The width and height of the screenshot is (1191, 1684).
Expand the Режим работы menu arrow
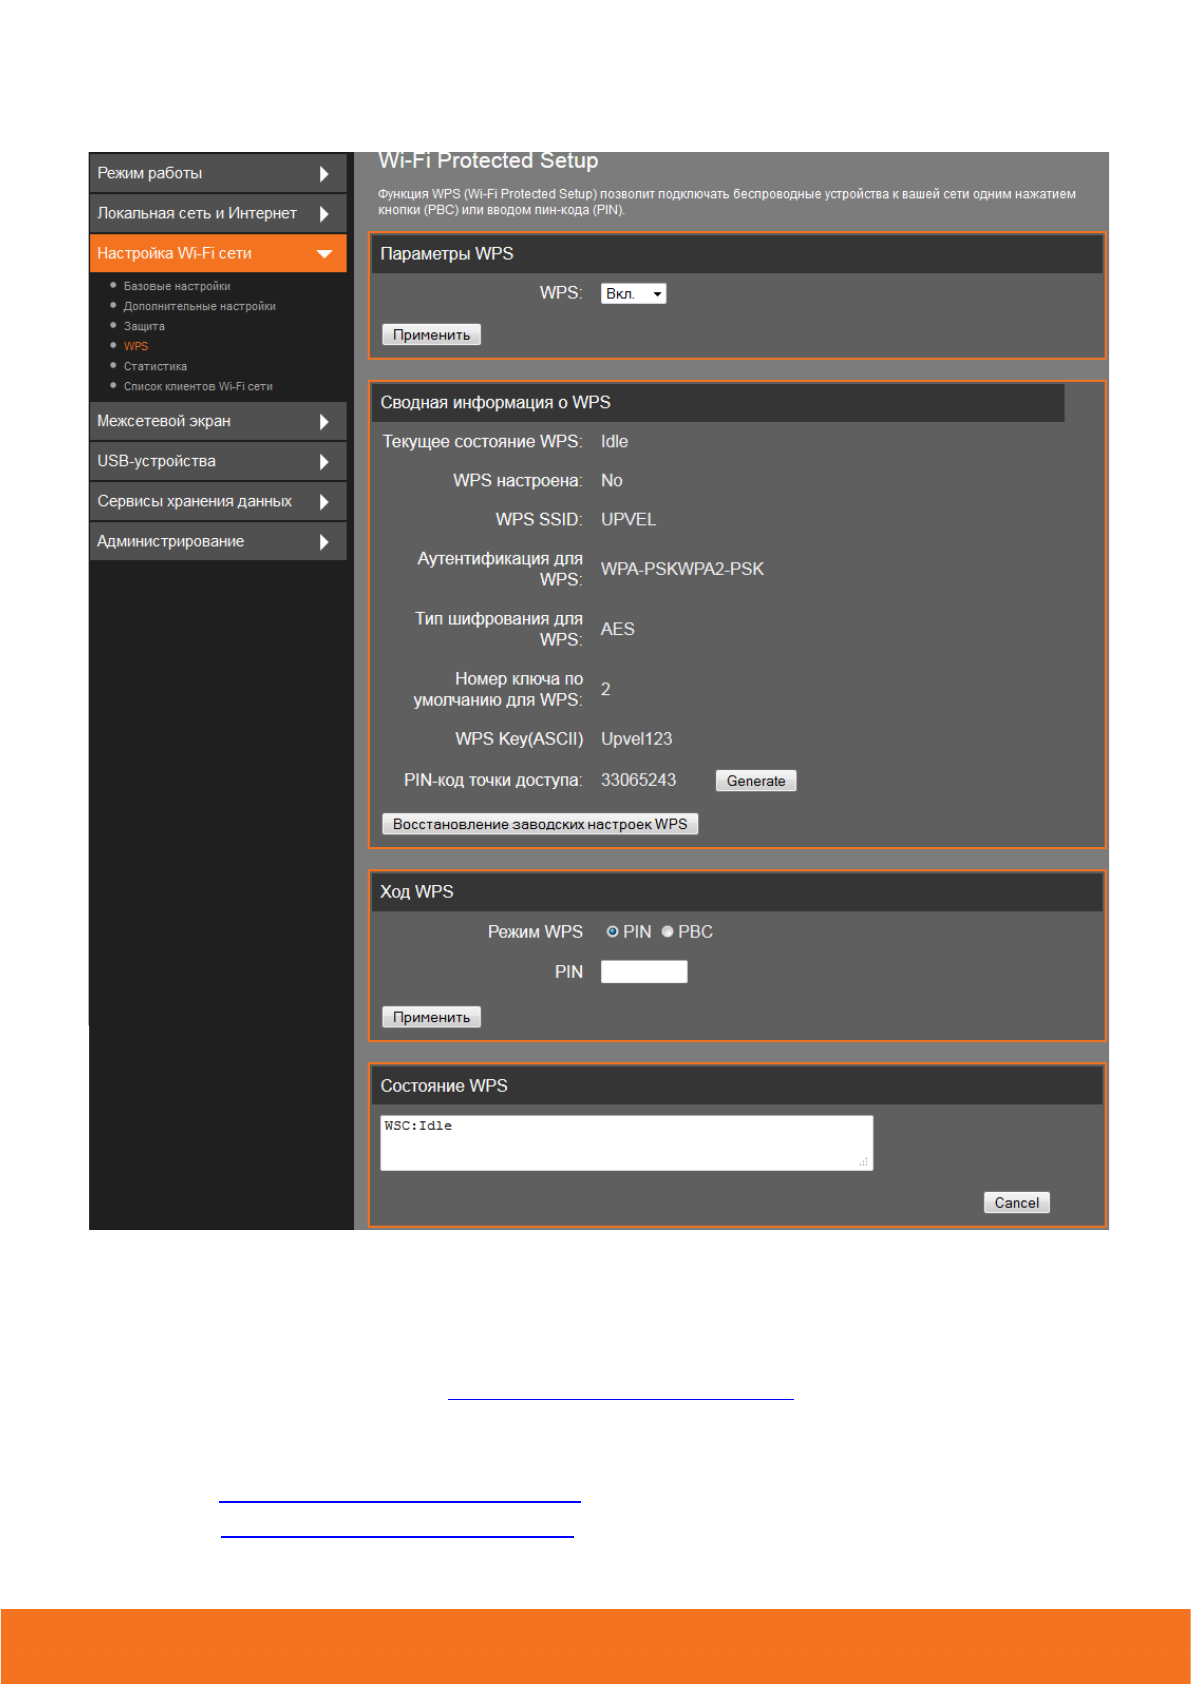click(324, 174)
